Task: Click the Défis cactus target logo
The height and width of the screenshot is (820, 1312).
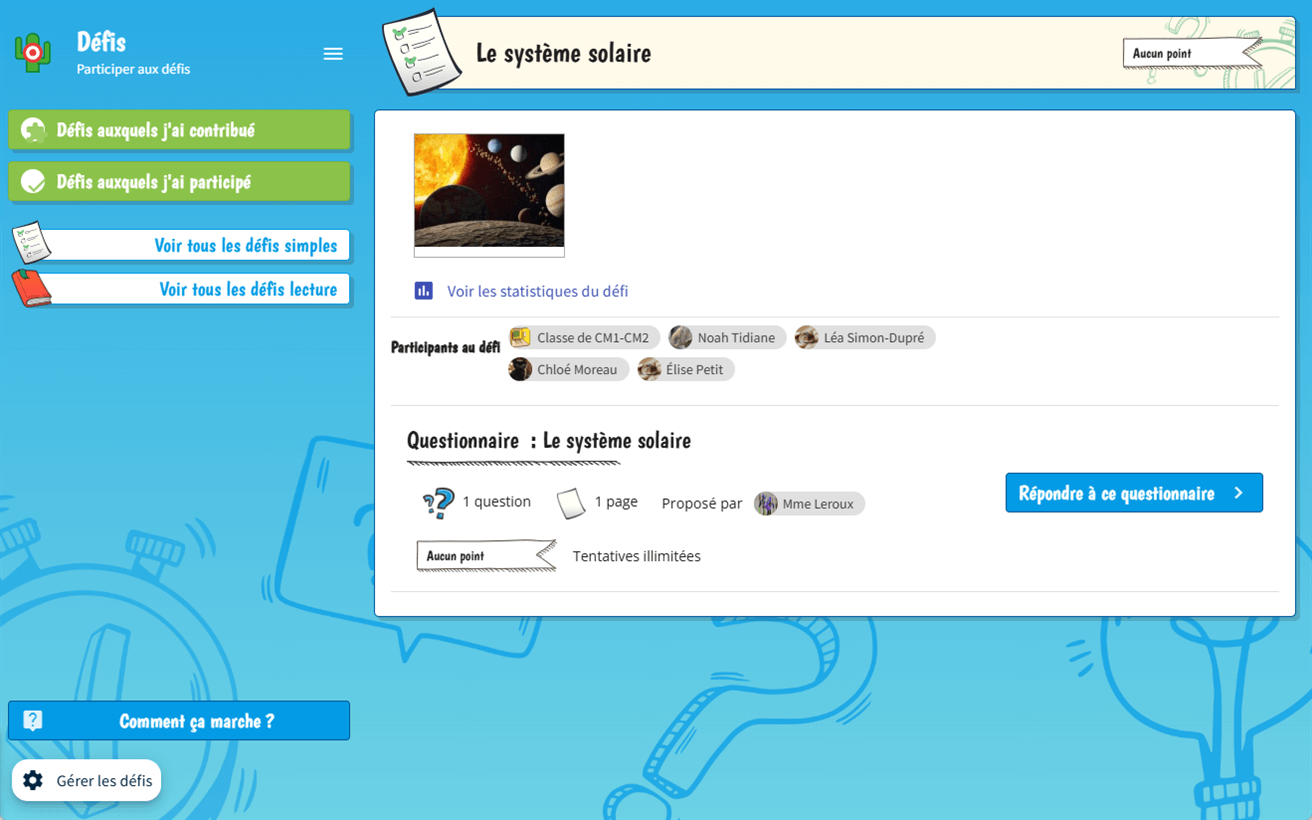Action: (x=33, y=53)
